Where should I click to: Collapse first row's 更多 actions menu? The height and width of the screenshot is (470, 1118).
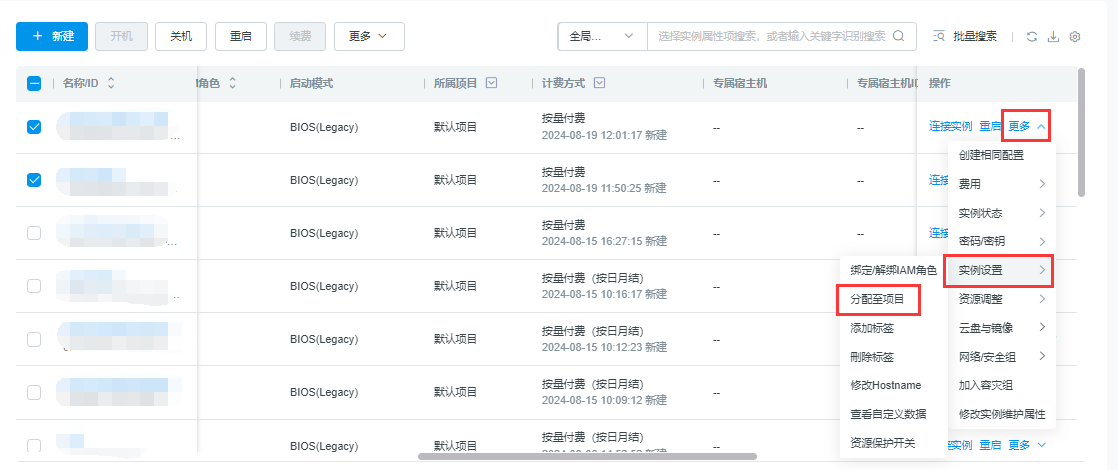[1026, 127]
